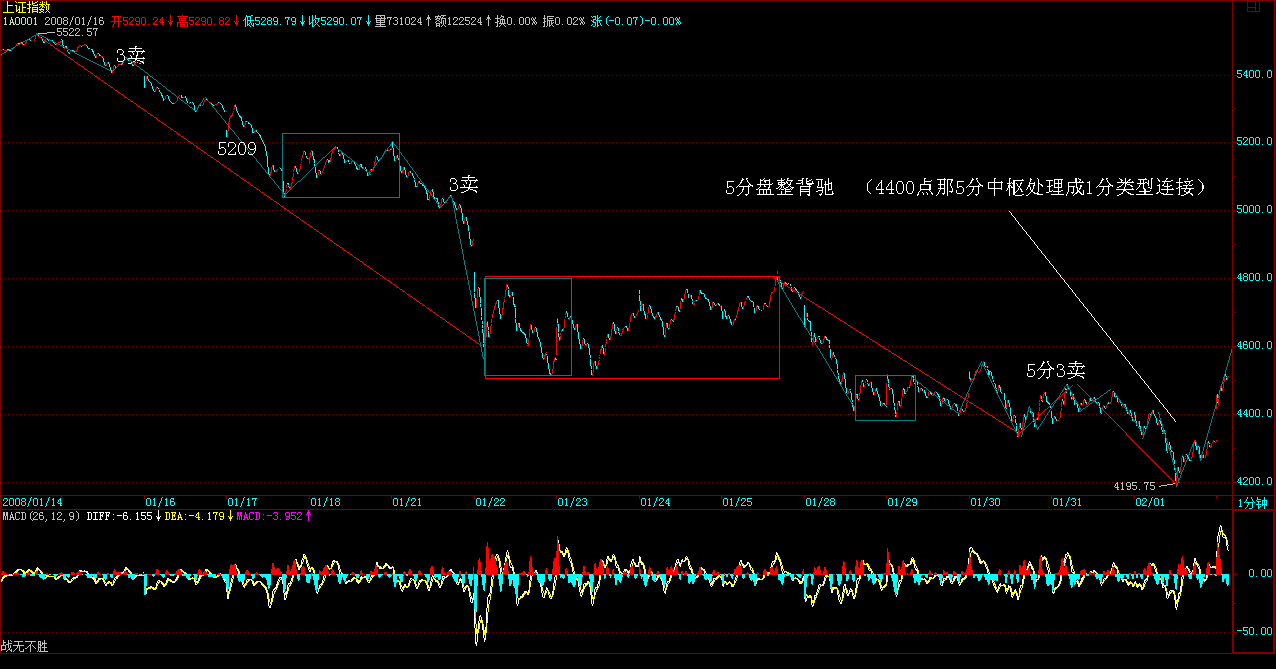Click the 5209 price annotation
Viewport: 1276px width, 669px height.
click(237, 149)
